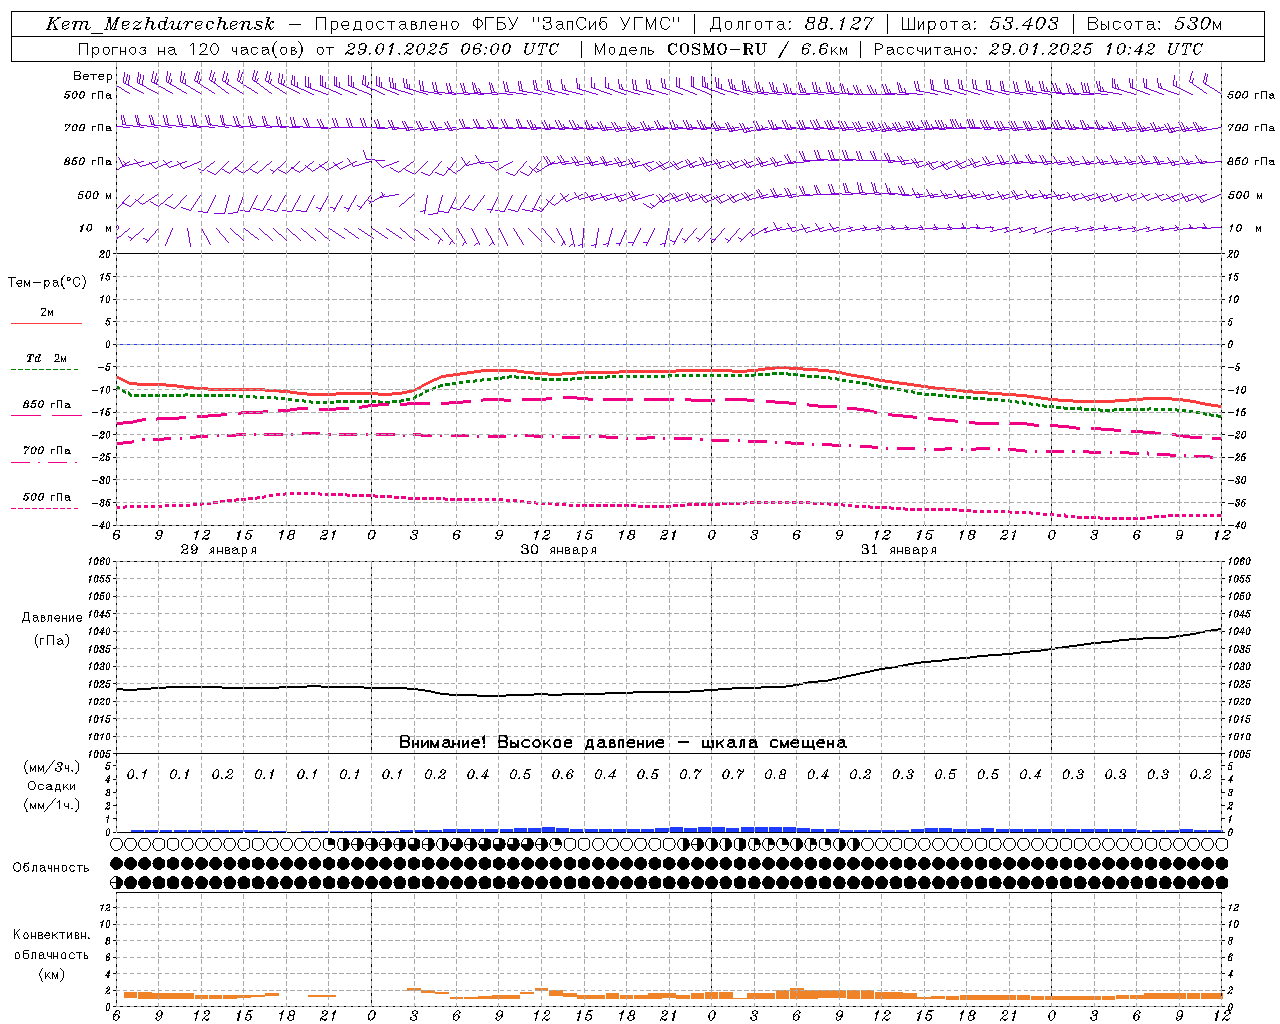Click the (мм/1ч.) unit label
Screen dimensions: 1280x1024
(x=51, y=805)
